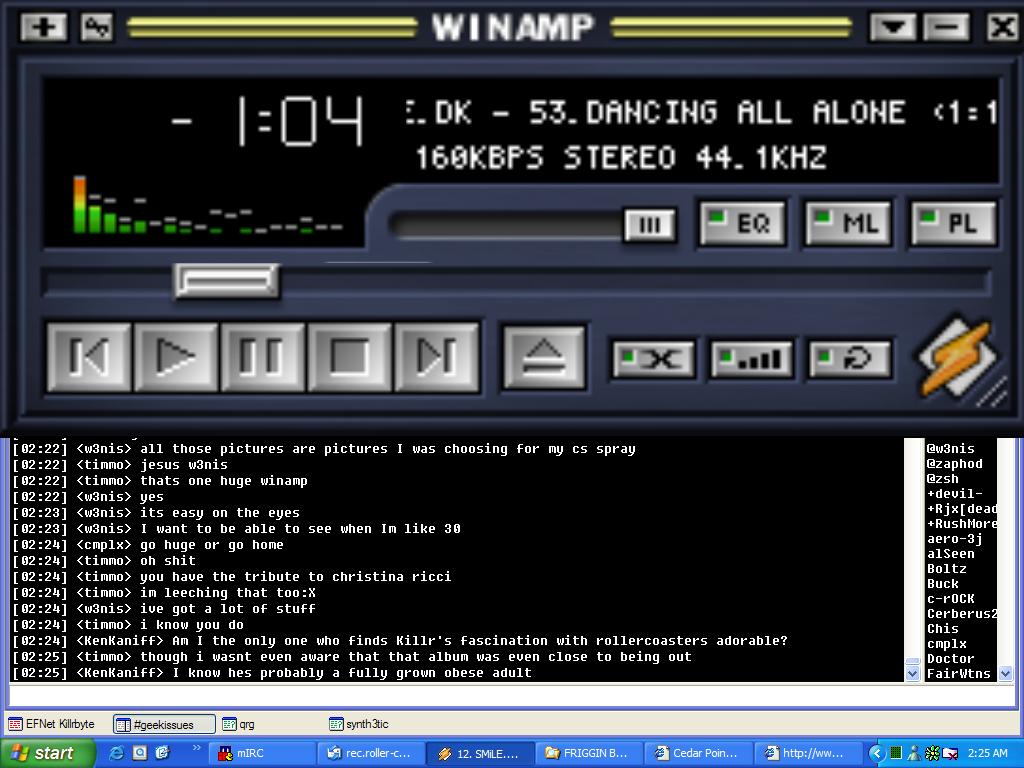Click the "go huge or go home" message

212,545
